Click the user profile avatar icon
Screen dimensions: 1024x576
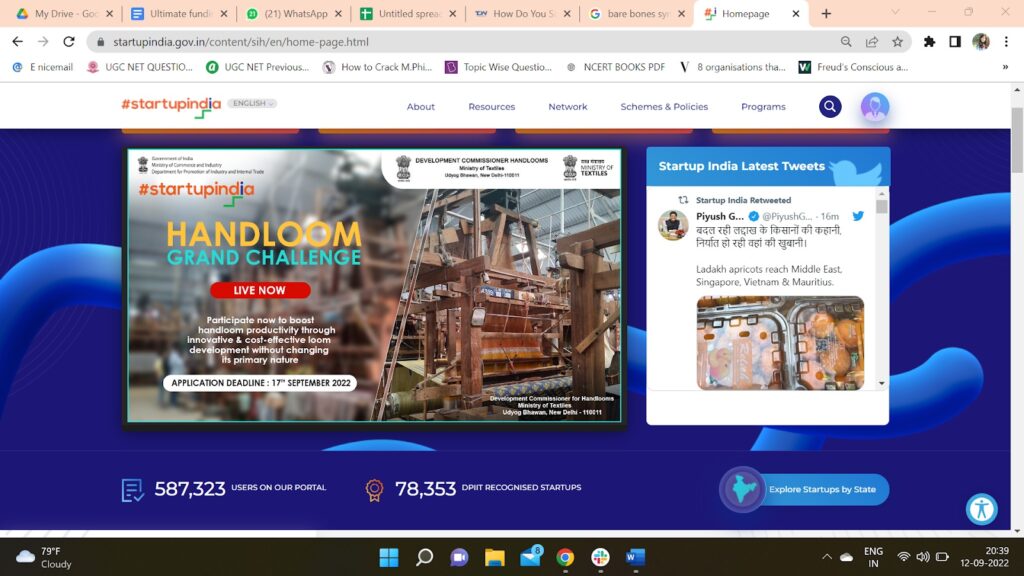pyautogui.click(x=874, y=106)
